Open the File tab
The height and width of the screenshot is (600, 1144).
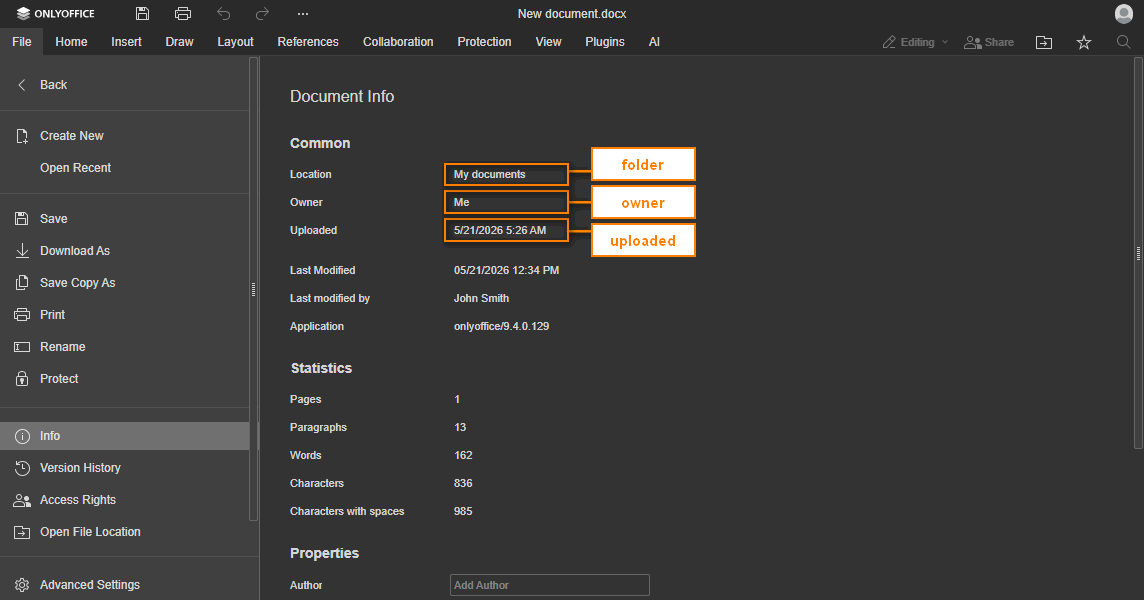coord(22,42)
